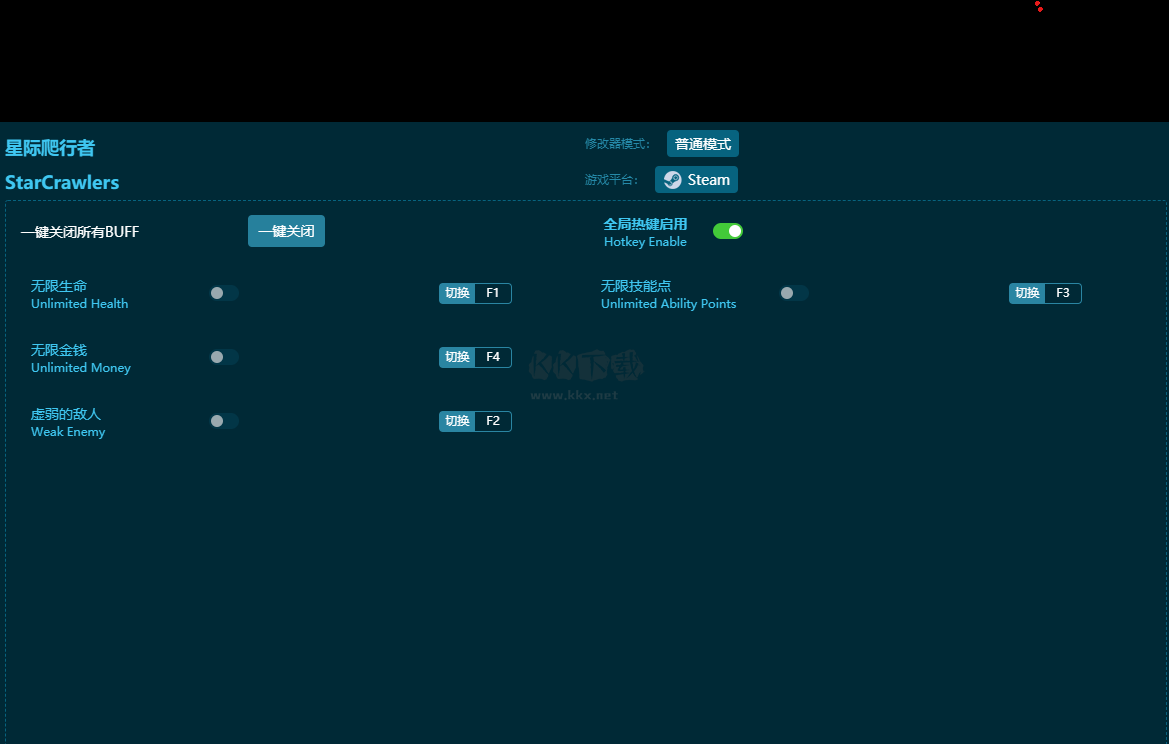Viewport: 1169px width, 744px height.
Task: Click the Steam platform button
Action: pyautogui.click(x=696, y=180)
